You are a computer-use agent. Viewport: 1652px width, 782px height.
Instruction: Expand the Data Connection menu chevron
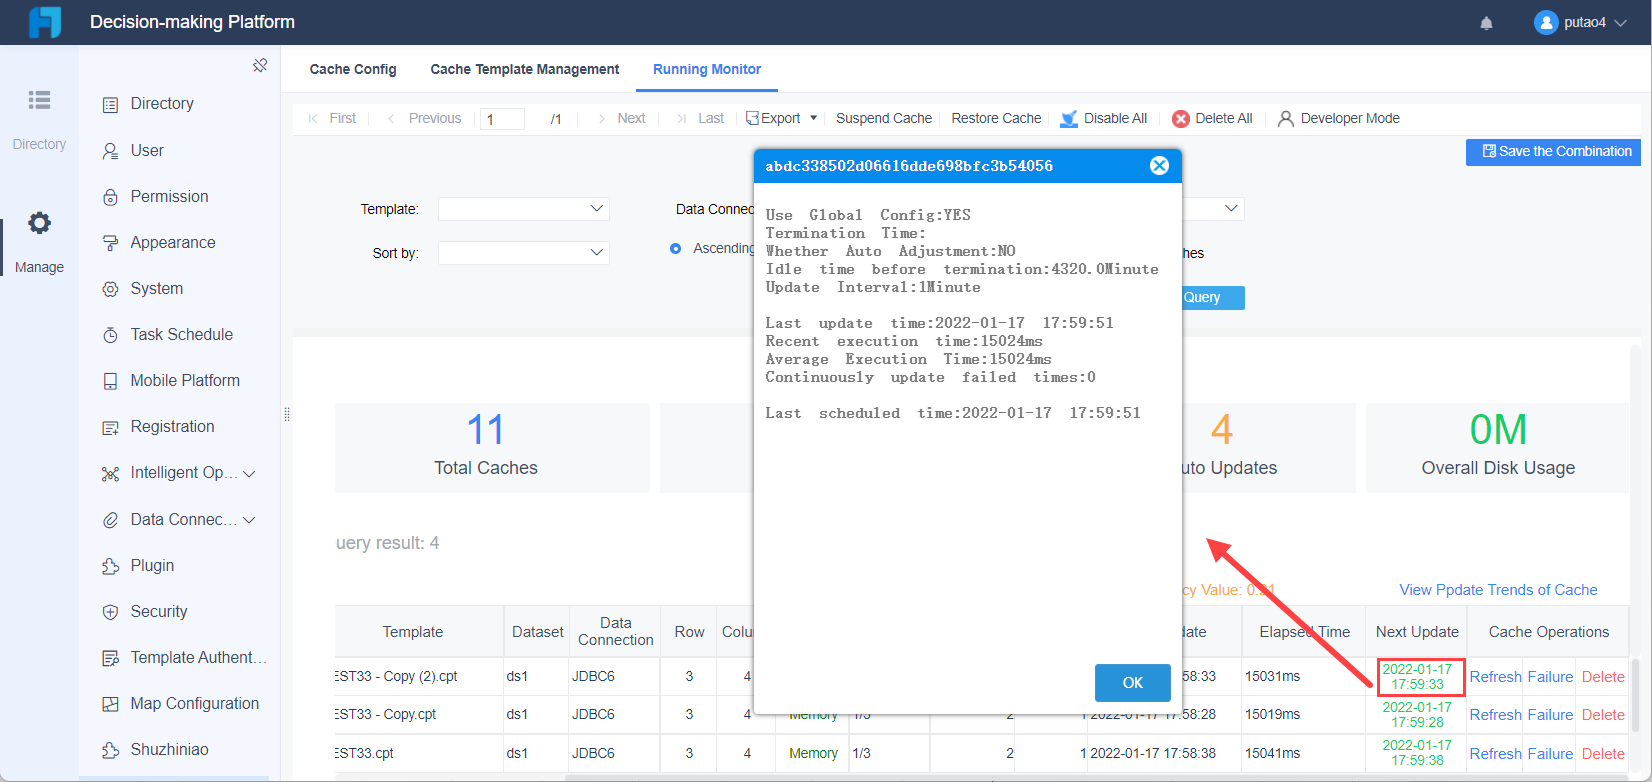249,520
